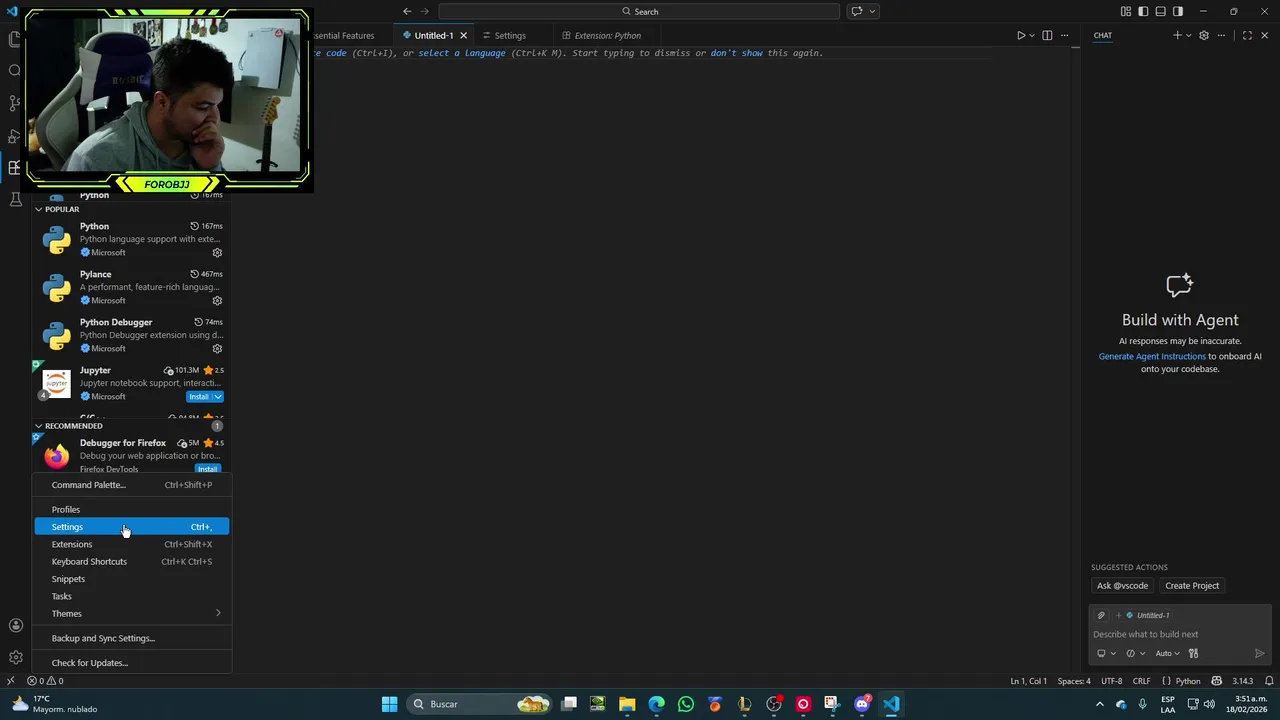Click Python extension's manage gear

point(217,252)
